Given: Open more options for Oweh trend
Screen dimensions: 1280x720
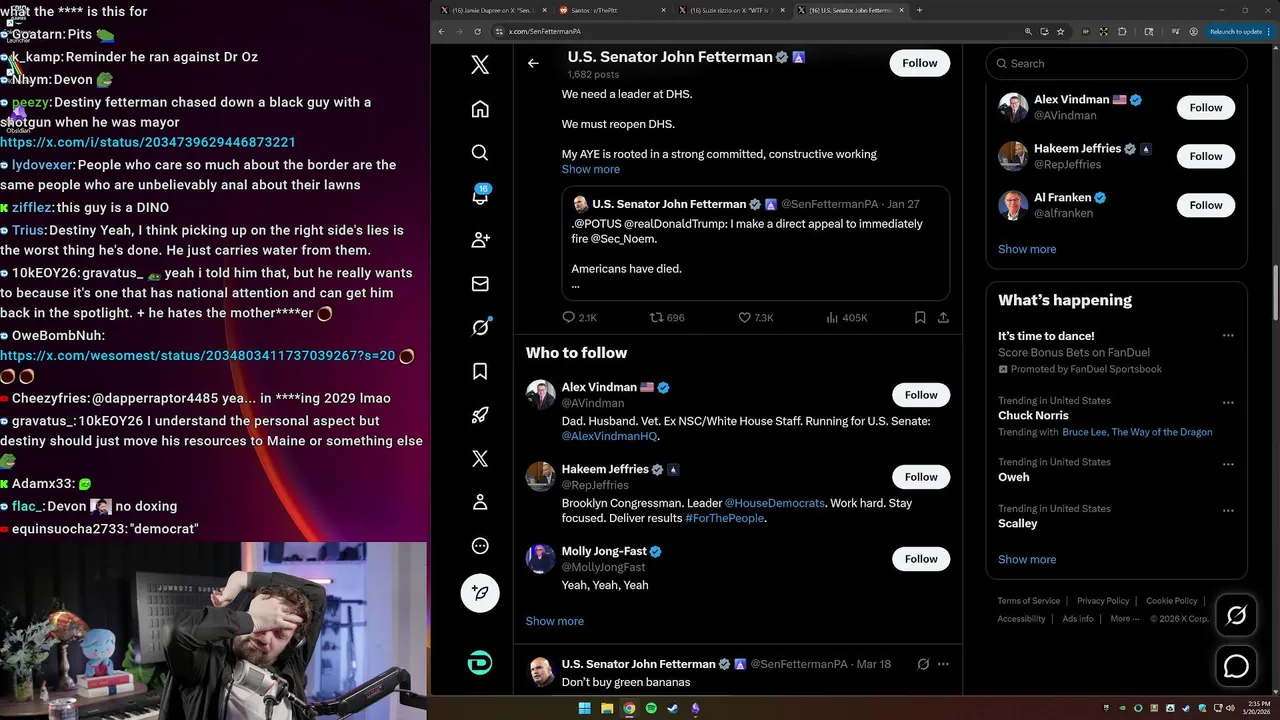Looking at the screenshot, I should [x=1228, y=465].
